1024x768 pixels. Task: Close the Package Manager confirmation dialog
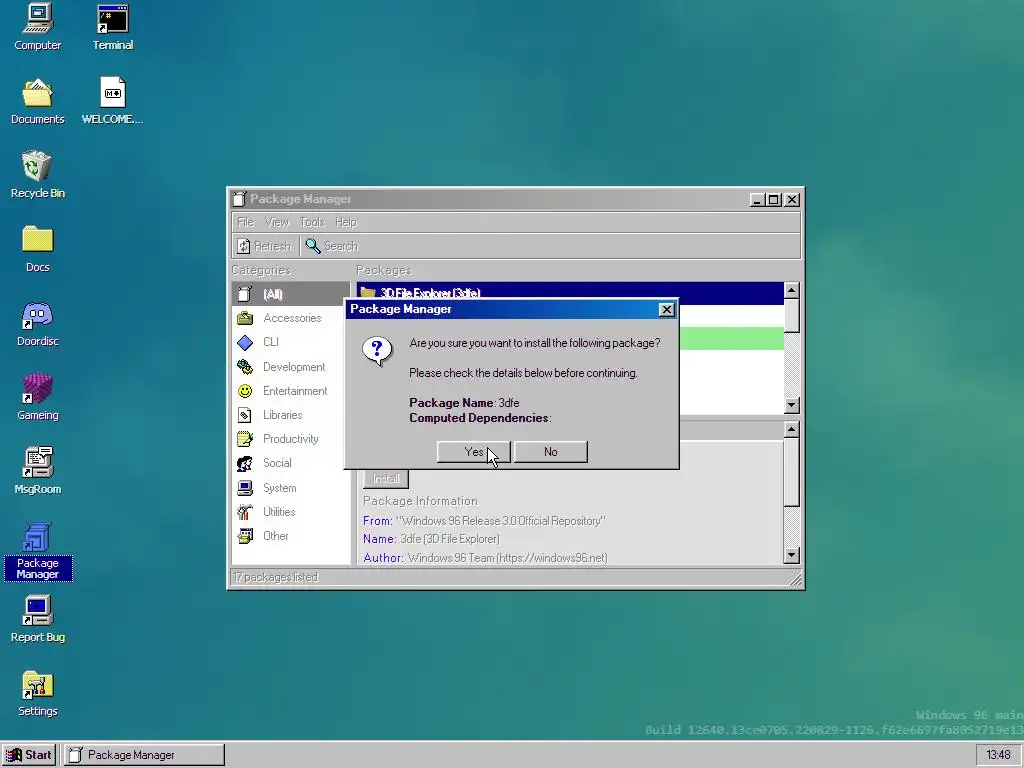coord(666,310)
